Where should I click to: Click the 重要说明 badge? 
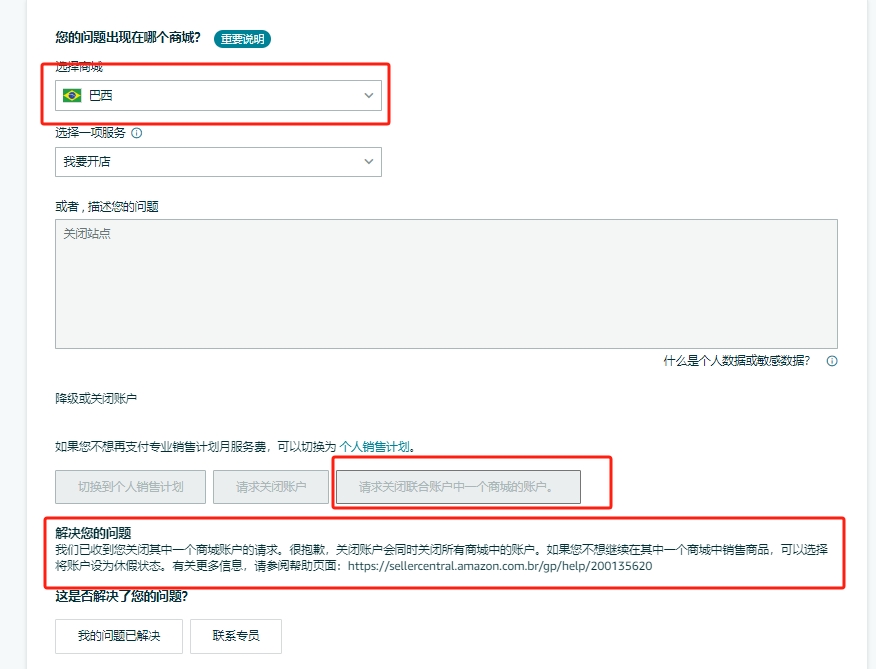[x=242, y=39]
